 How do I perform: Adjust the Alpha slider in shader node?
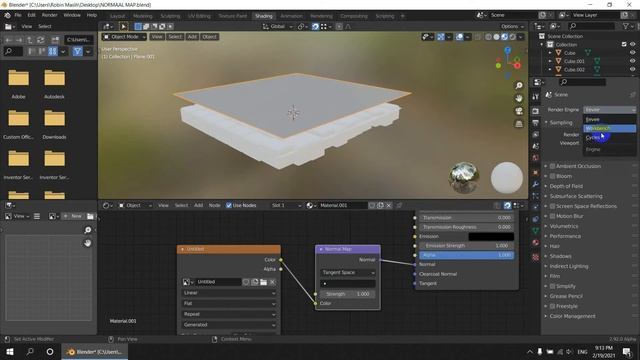(x=467, y=255)
